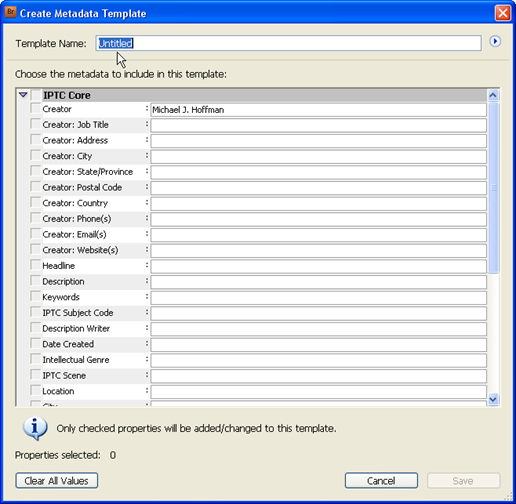Click the IPTC Core section header label
The image size is (516, 504).
[67, 95]
